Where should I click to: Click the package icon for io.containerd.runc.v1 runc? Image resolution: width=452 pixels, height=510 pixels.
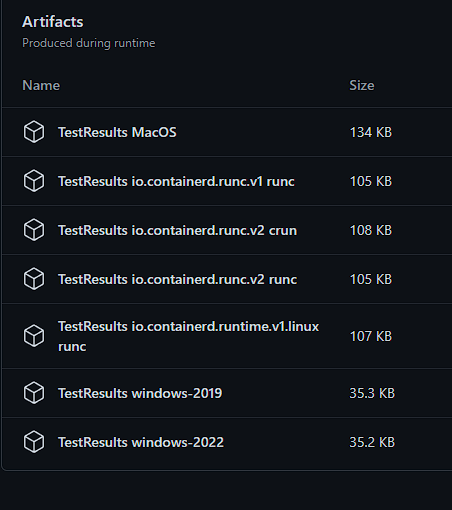[34, 181]
